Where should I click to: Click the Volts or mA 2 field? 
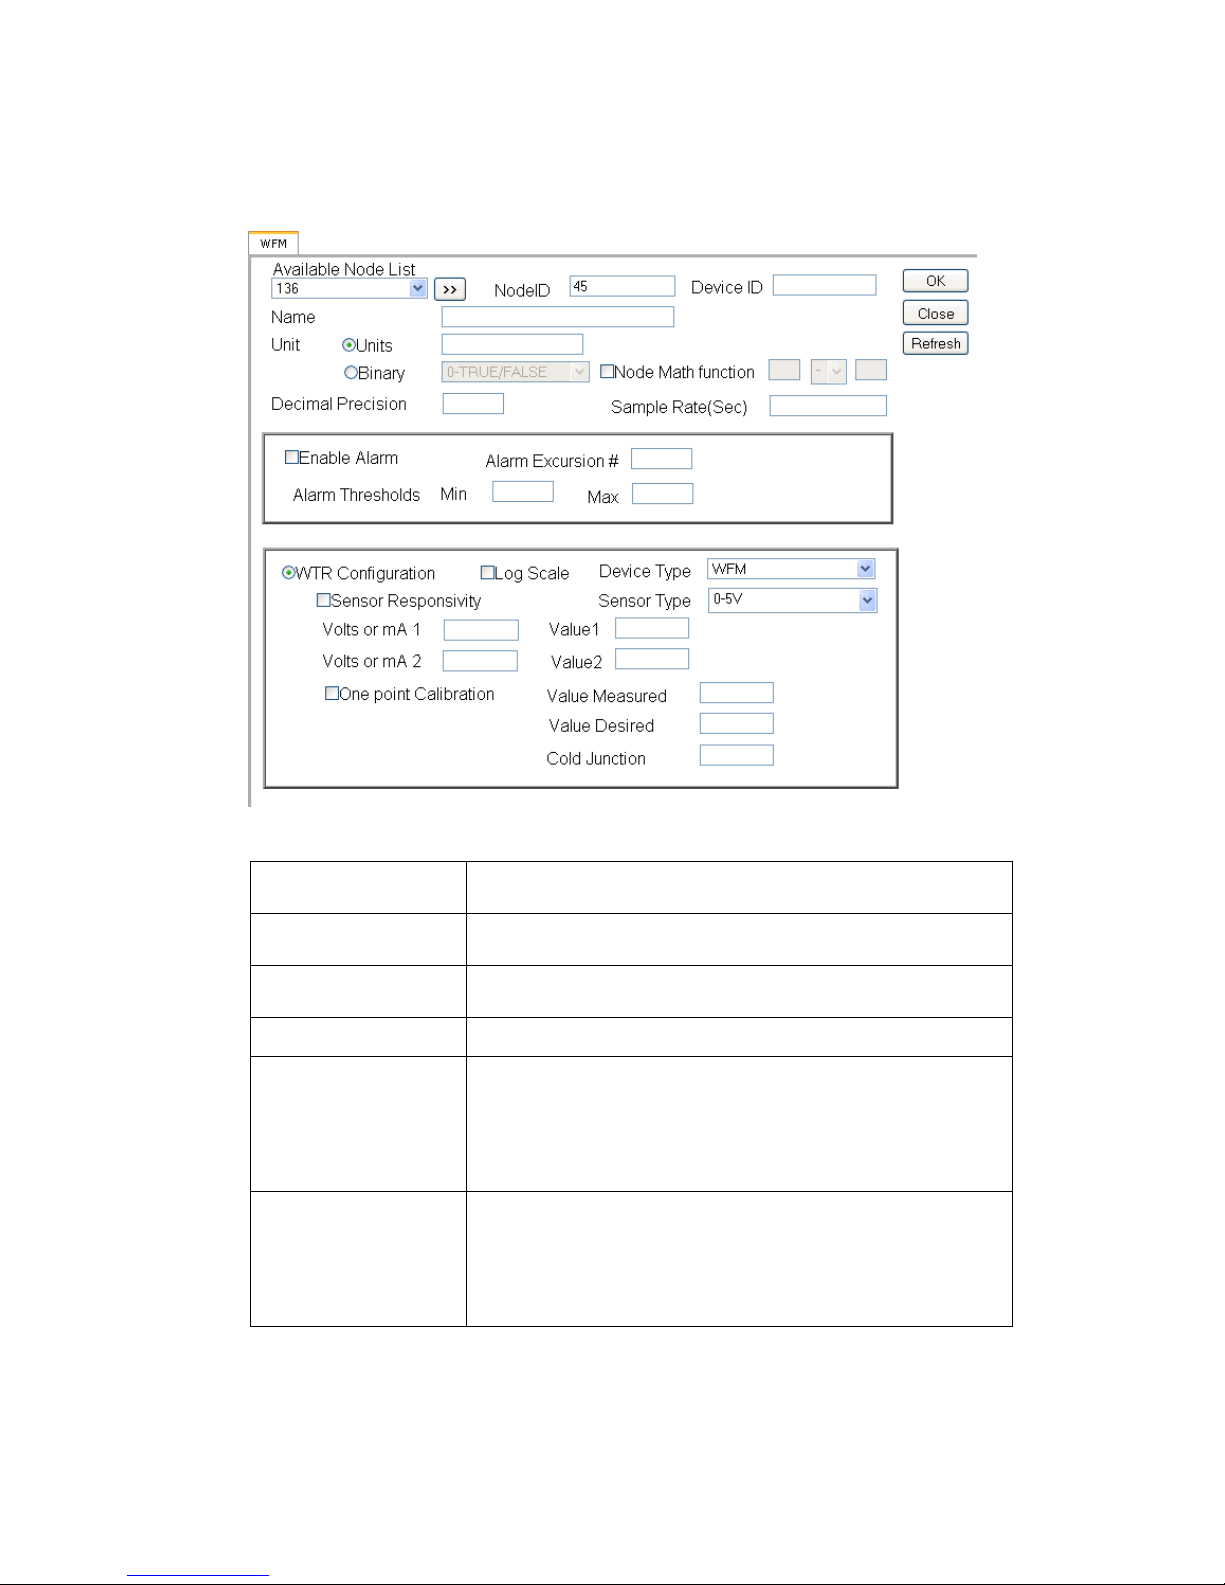tap(480, 661)
